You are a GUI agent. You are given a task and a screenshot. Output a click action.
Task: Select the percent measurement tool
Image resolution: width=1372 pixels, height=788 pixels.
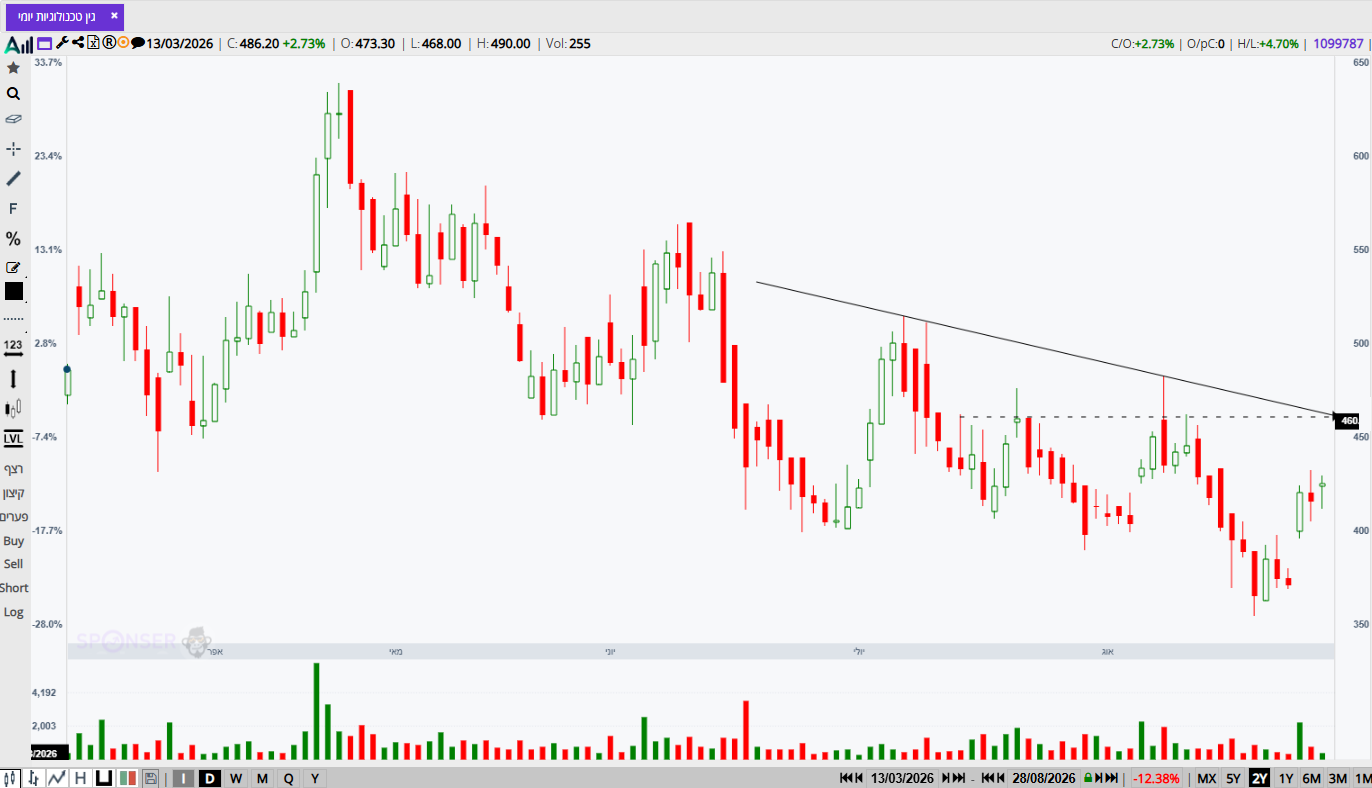pos(13,239)
